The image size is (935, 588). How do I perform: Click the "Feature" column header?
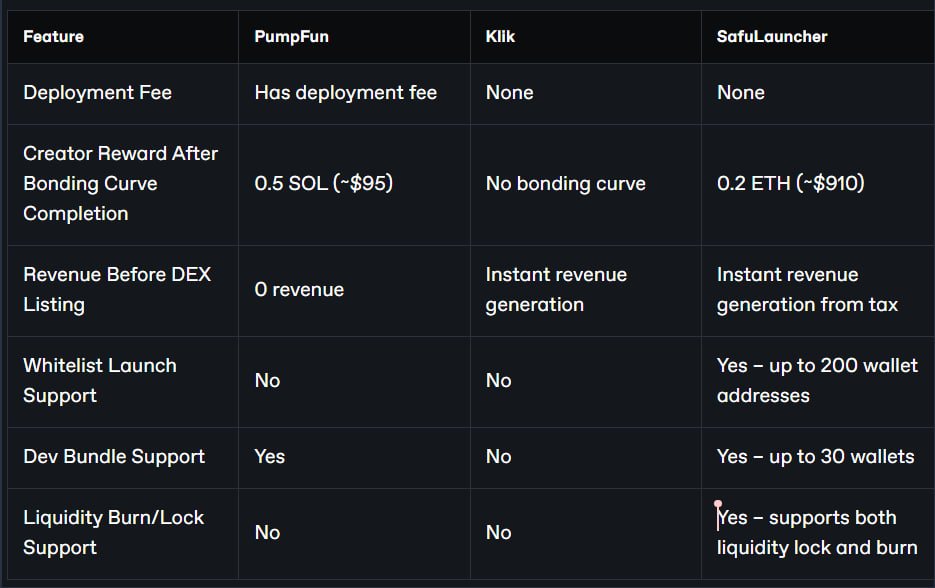[x=54, y=36]
